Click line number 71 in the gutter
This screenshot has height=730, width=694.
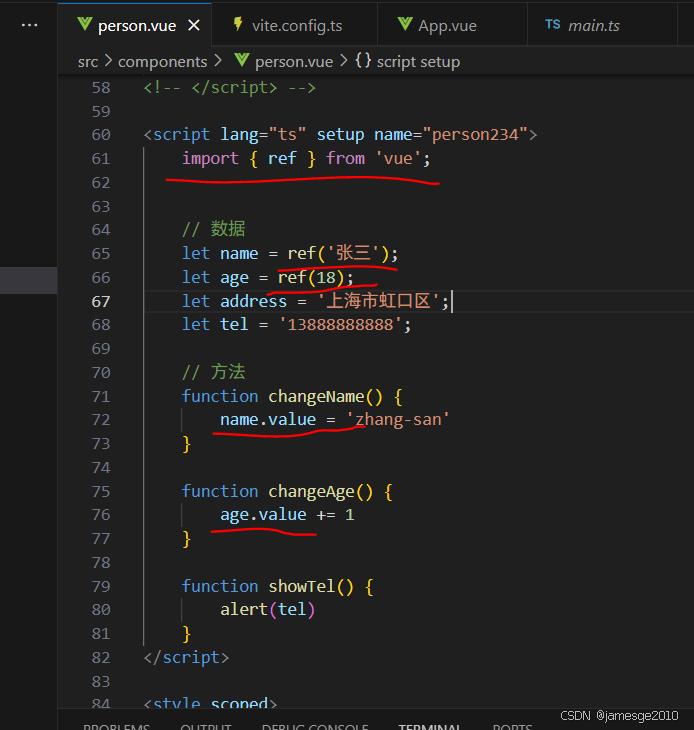click(101, 397)
